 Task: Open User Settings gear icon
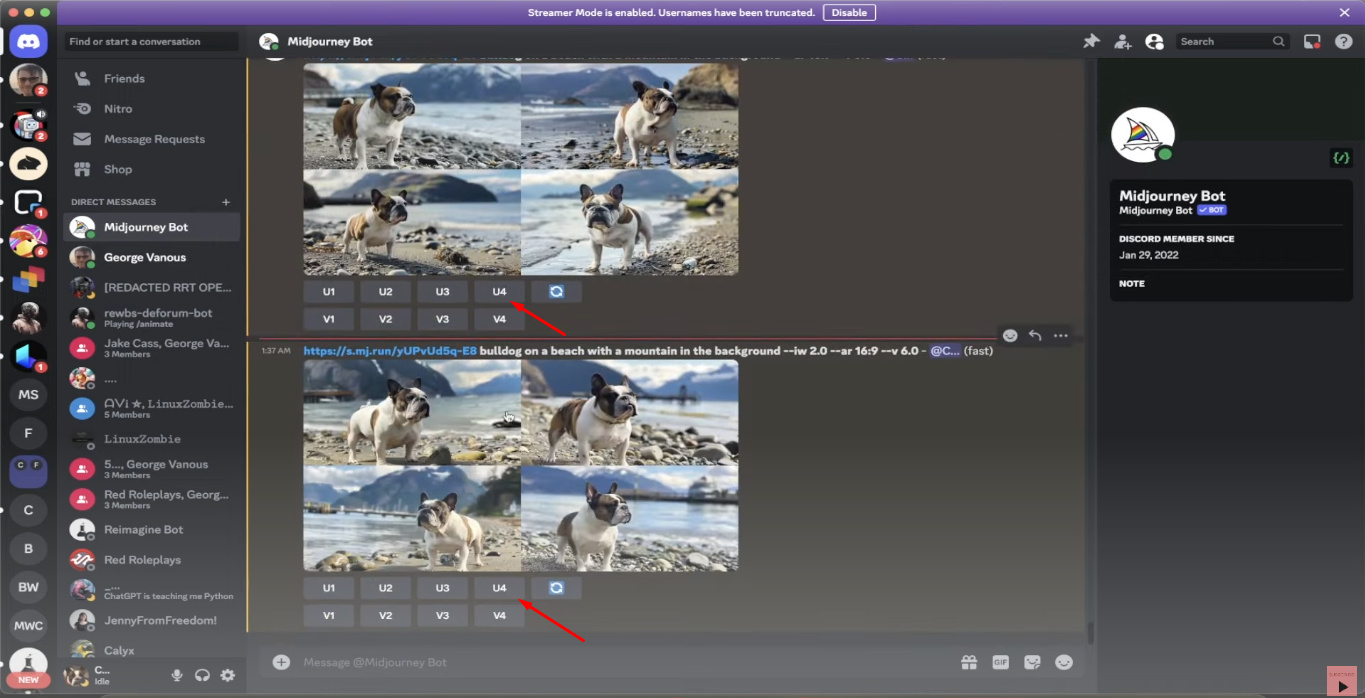point(227,675)
